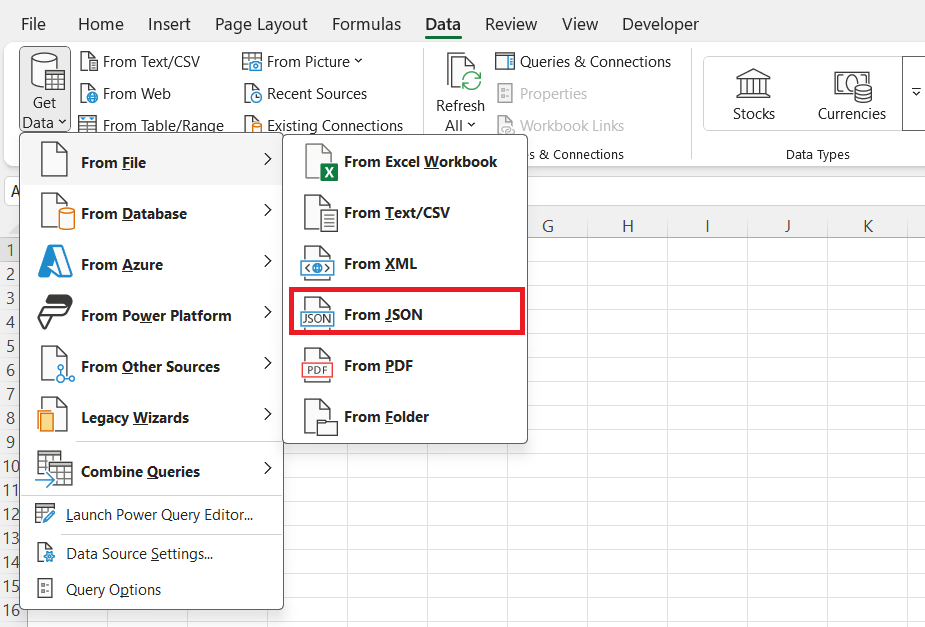
Task: Expand the Combine Queries submenu
Action: 152,470
